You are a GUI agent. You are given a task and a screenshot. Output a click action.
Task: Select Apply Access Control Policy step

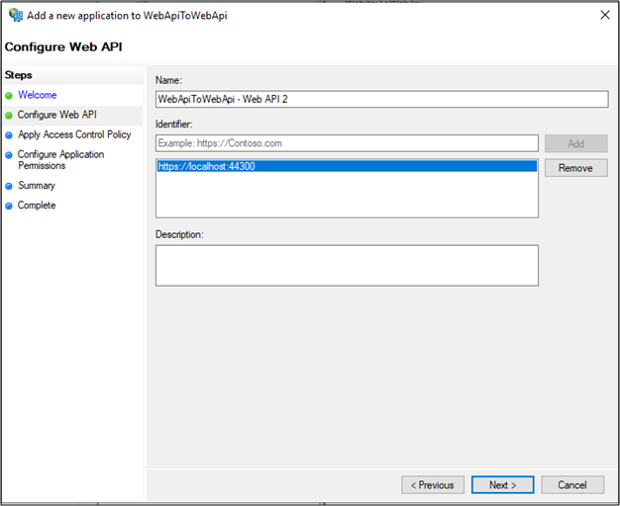[74, 134]
